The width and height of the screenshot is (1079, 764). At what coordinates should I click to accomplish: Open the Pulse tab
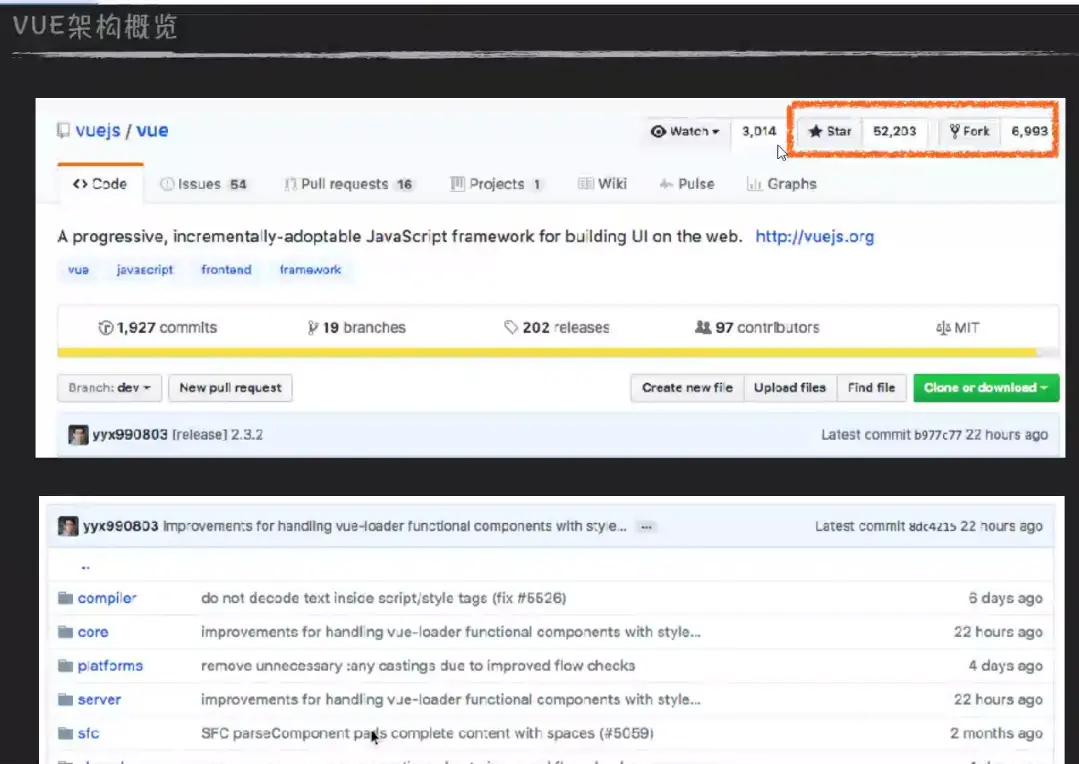pos(687,184)
